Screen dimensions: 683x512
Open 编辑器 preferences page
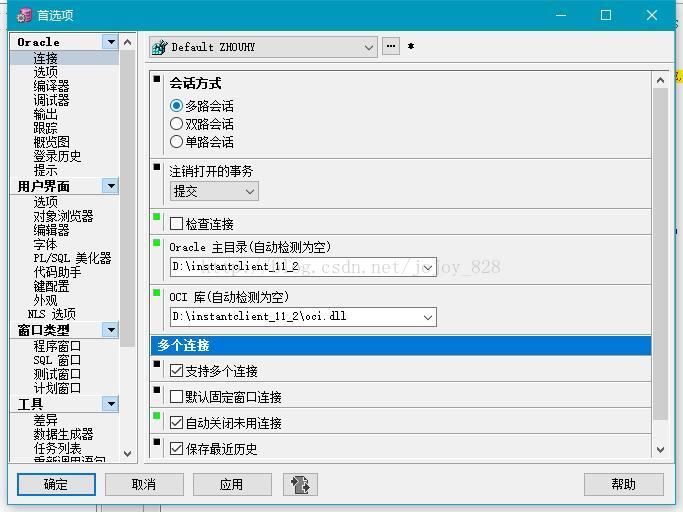click(51, 230)
